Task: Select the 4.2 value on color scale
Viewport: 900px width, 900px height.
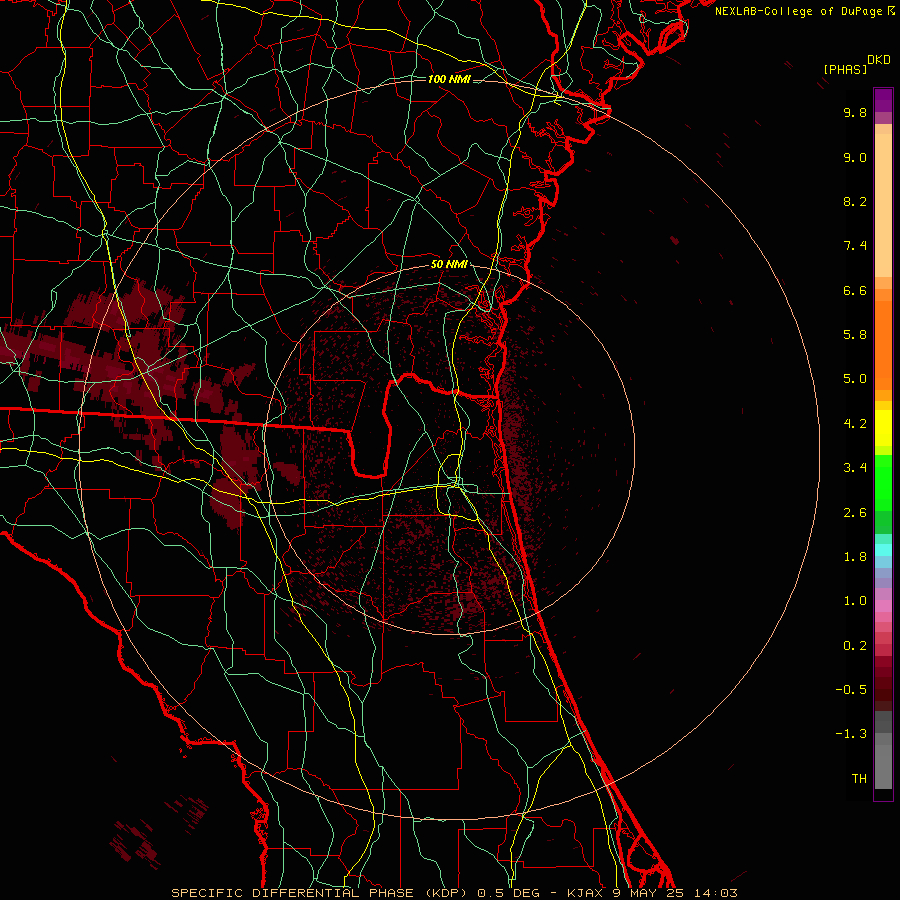Action: (x=855, y=424)
